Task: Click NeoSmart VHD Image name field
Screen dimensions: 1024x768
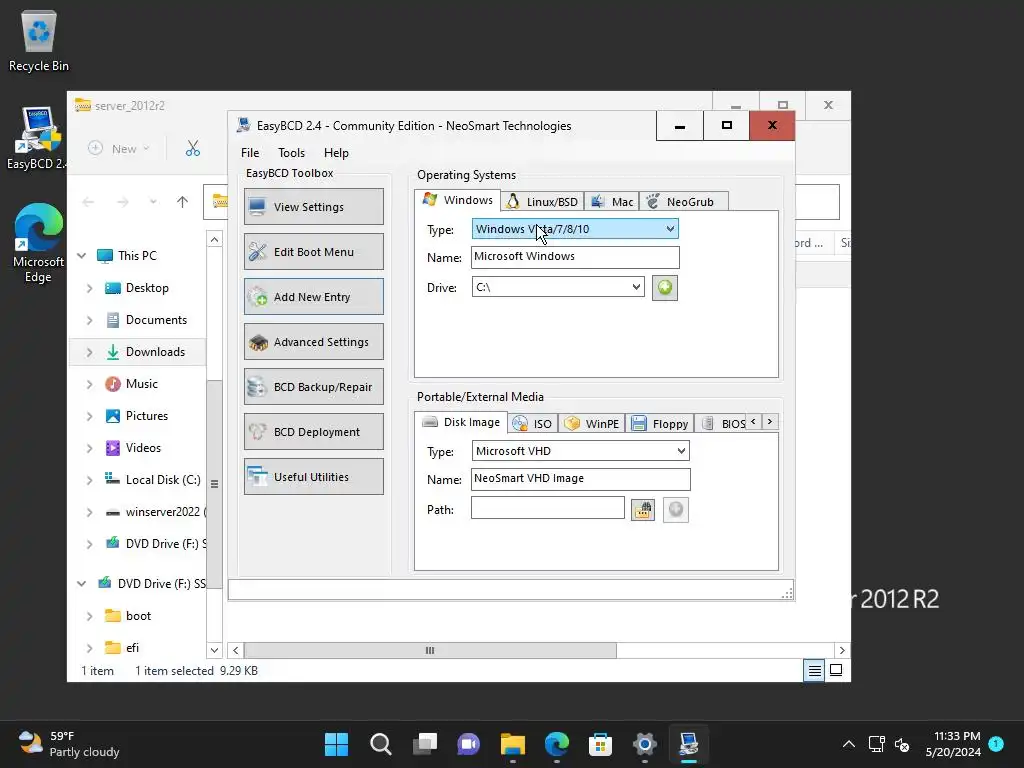Action: [x=580, y=479]
